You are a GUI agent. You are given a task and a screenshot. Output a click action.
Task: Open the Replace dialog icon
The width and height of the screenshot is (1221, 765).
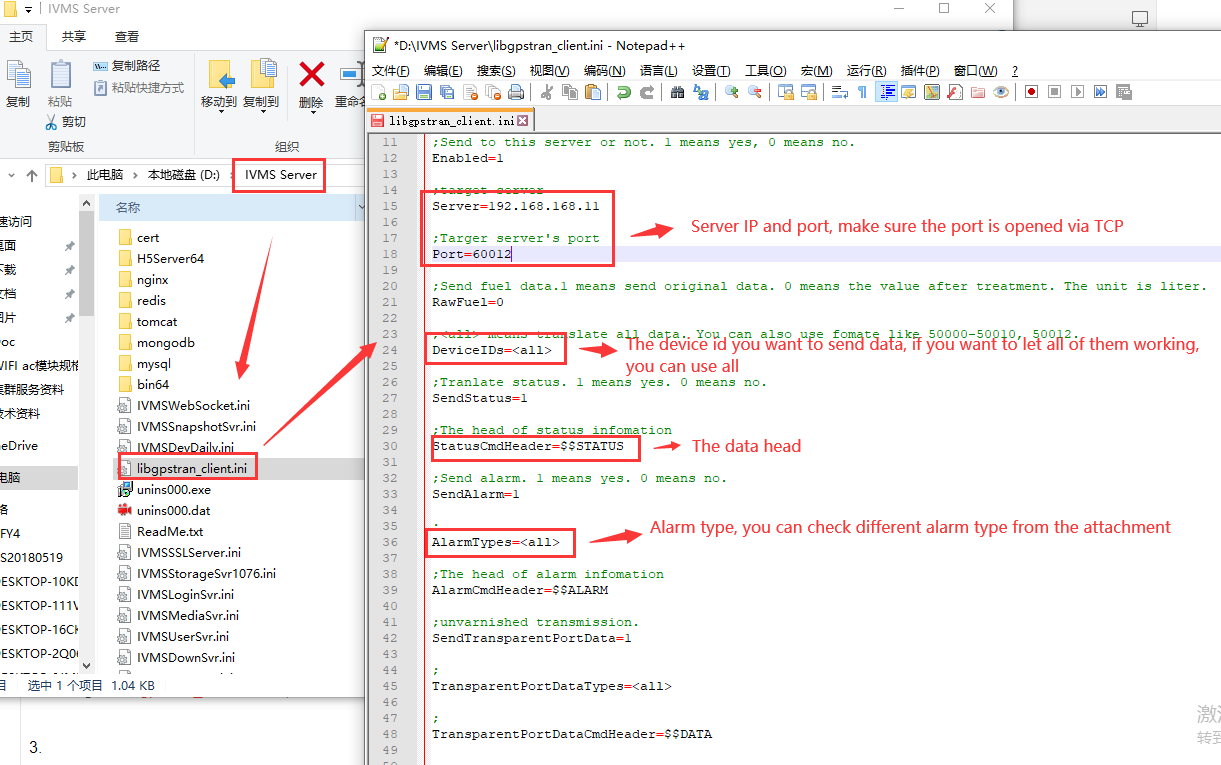click(700, 92)
